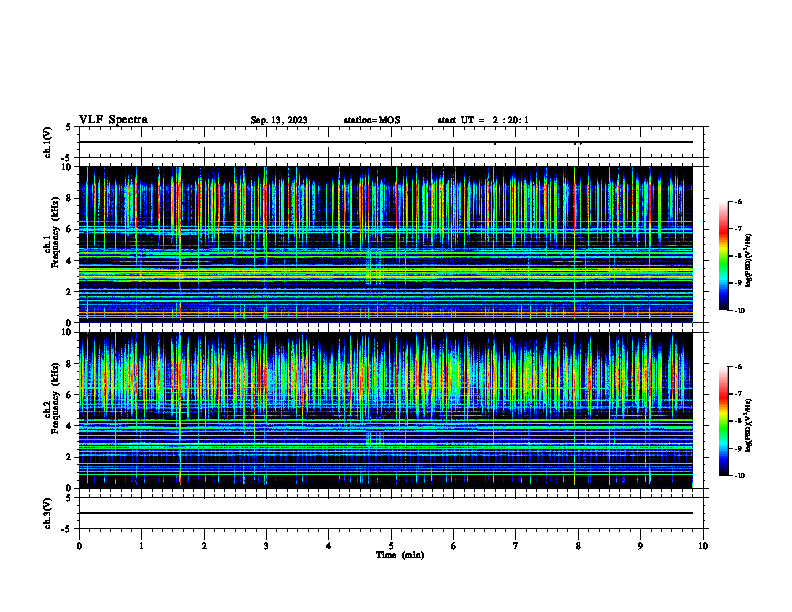The image size is (792, 612).
Task: Click the "9" tick on the time axis
Action: pos(640,546)
